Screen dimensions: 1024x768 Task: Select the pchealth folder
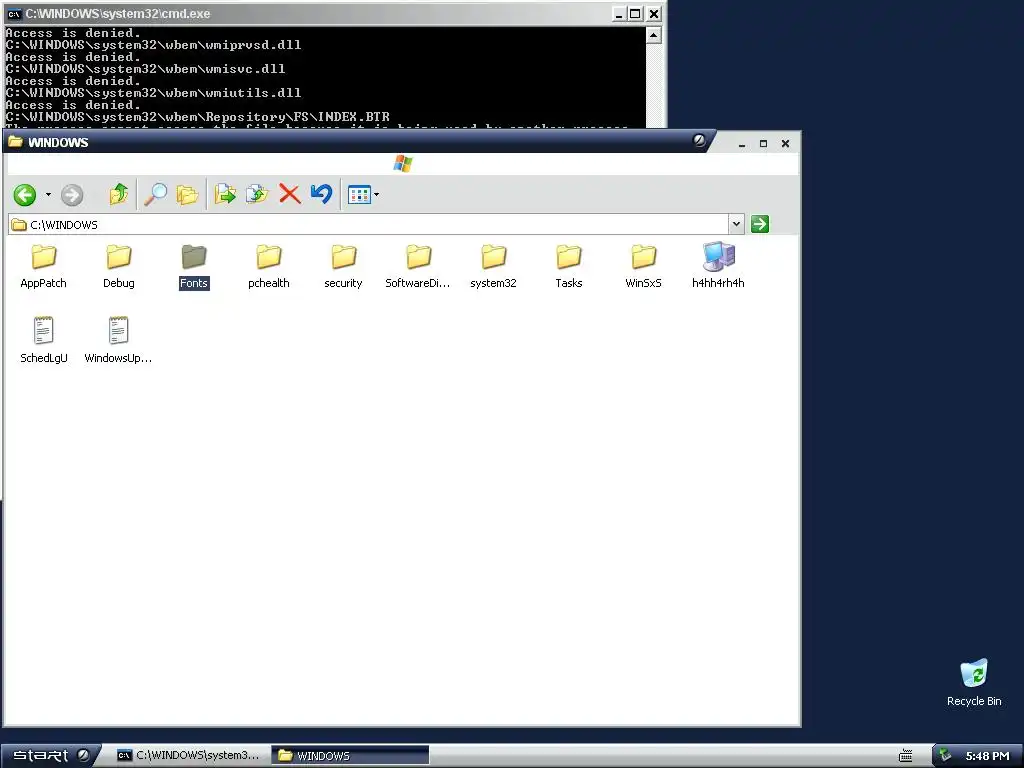point(268,266)
